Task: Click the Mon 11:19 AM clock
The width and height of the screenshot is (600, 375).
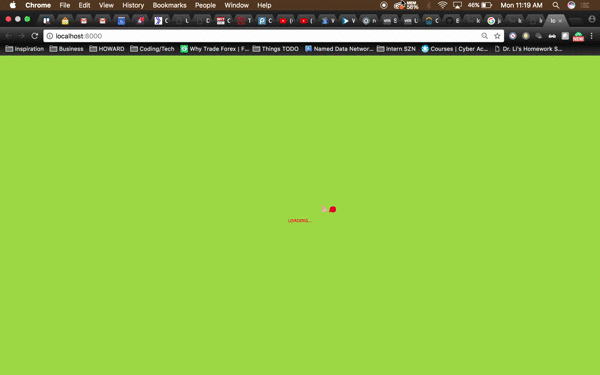Action: point(521,5)
